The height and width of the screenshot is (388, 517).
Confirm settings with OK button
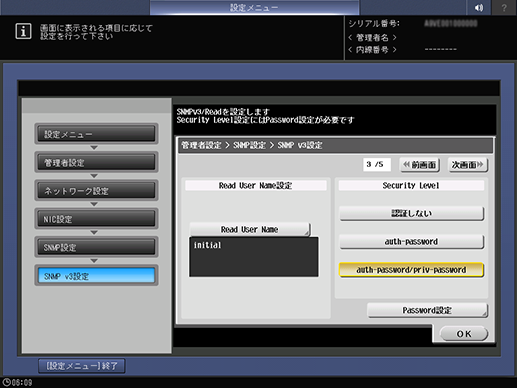tap(464, 334)
